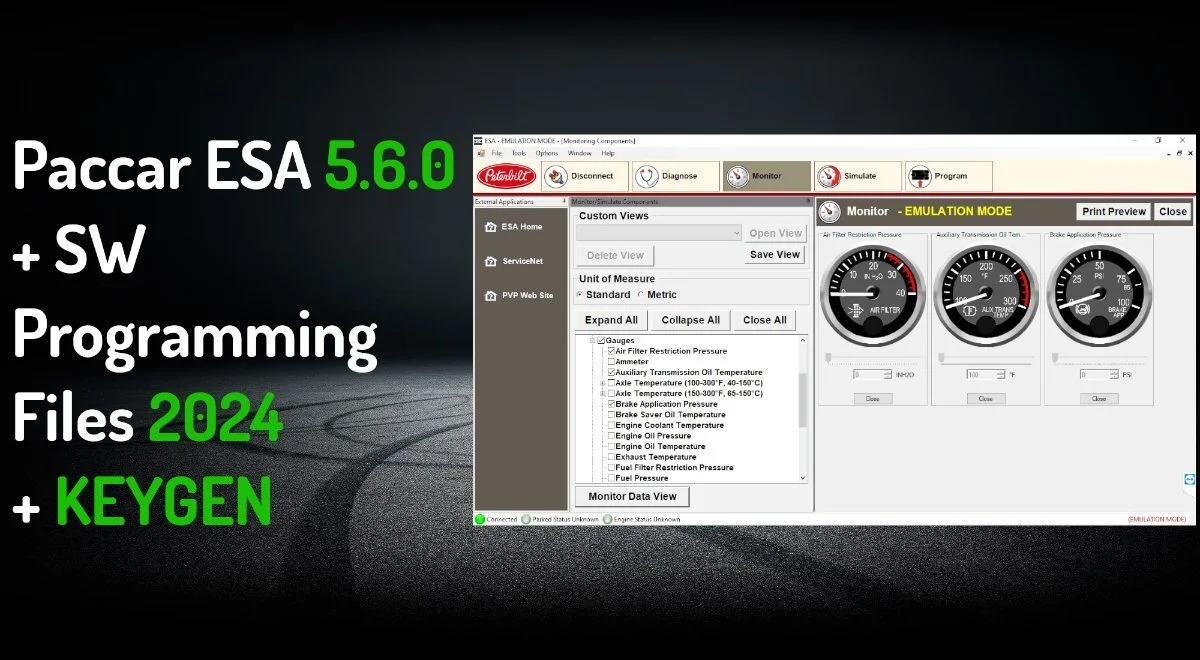
Task: Uncheck Air Filter Restriction Pressure
Action: [611, 351]
